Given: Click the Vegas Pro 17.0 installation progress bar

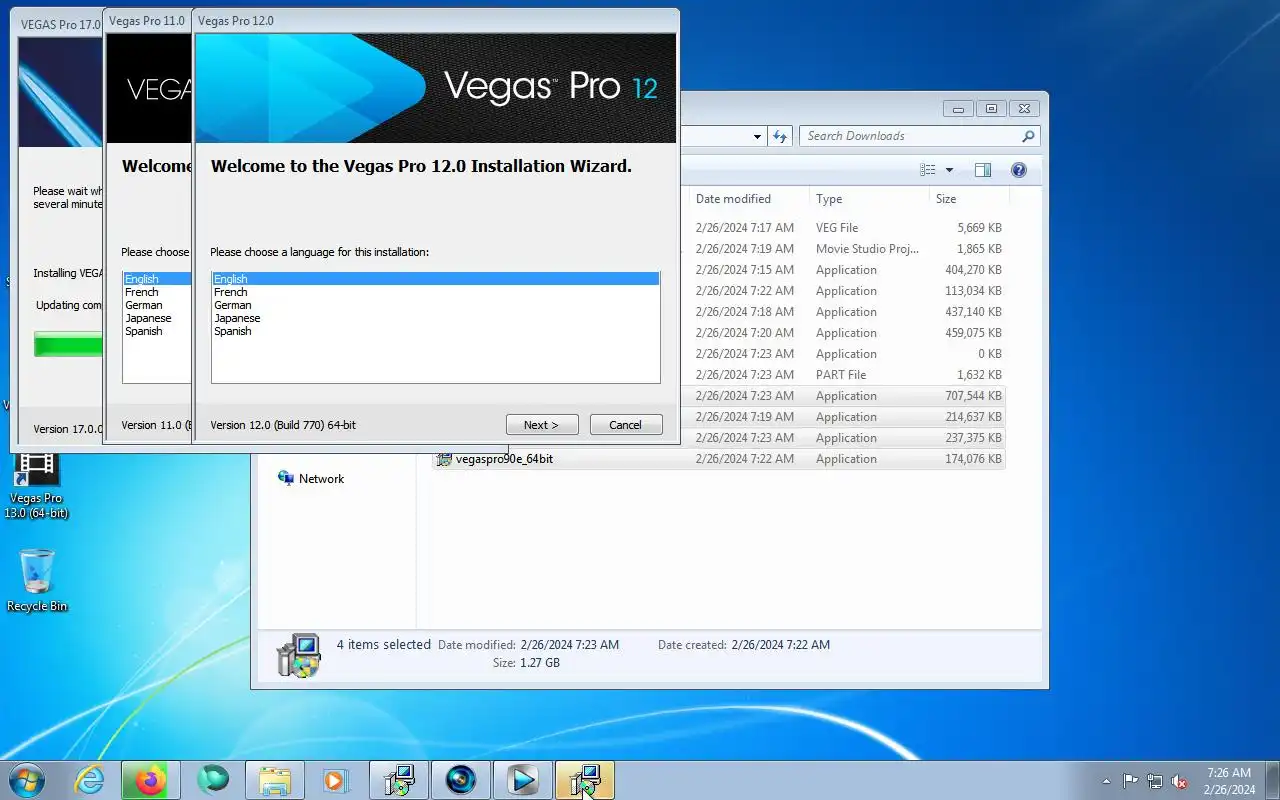Looking at the screenshot, I should tap(68, 345).
